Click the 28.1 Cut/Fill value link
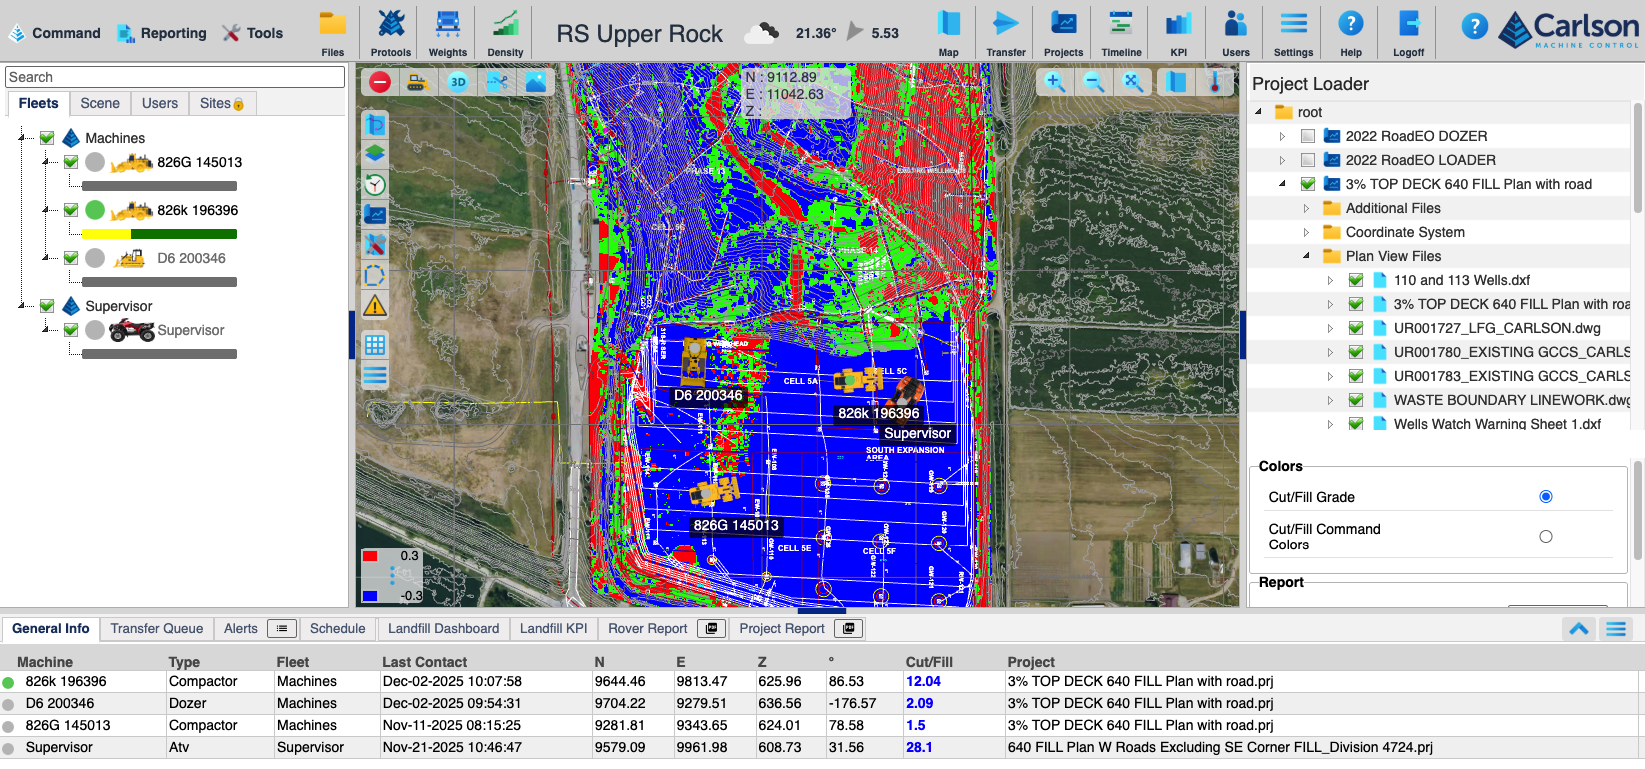The width and height of the screenshot is (1645, 769). click(x=919, y=747)
